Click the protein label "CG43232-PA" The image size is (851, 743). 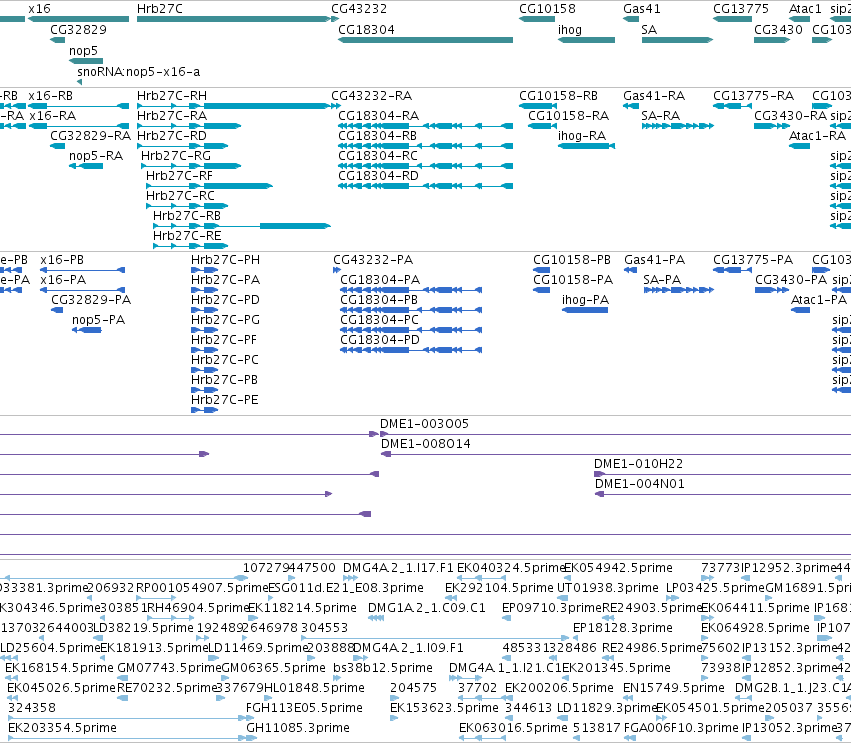coord(373,260)
